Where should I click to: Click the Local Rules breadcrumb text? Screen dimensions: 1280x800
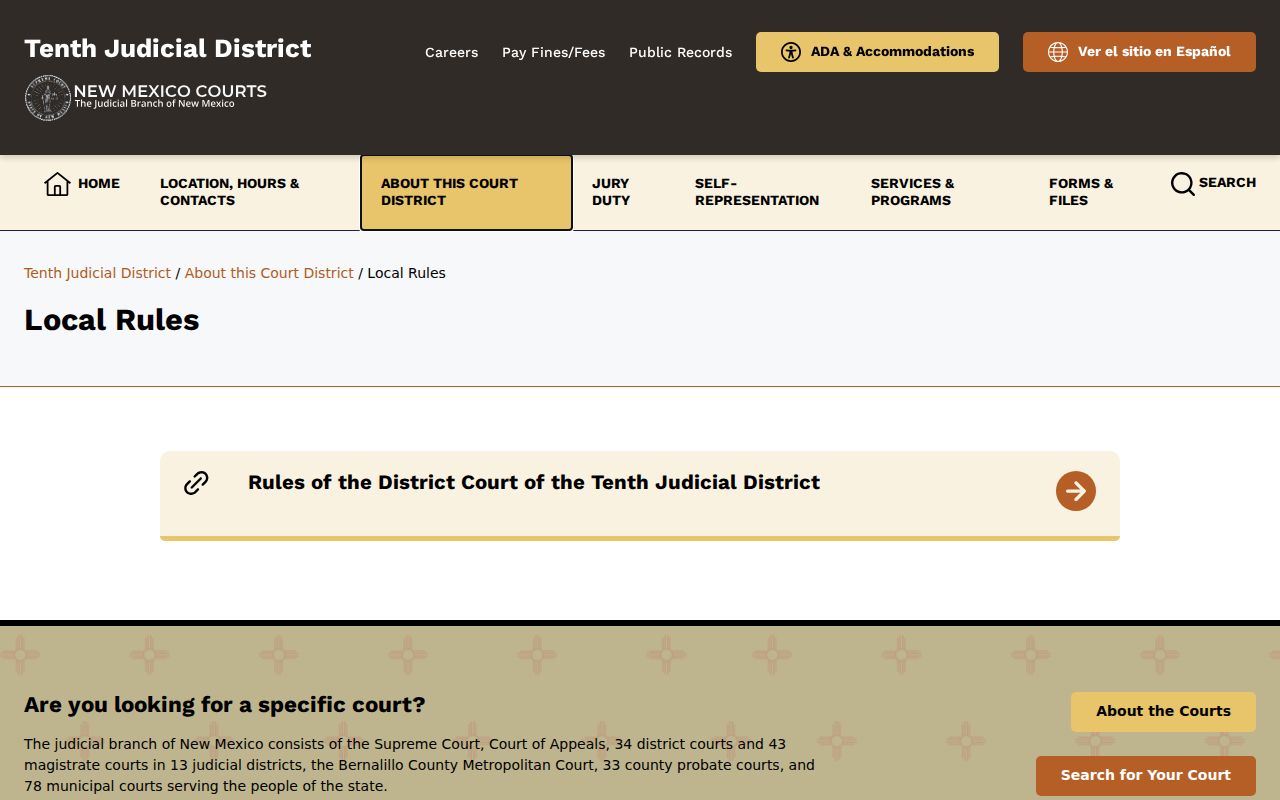click(x=406, y=273)
